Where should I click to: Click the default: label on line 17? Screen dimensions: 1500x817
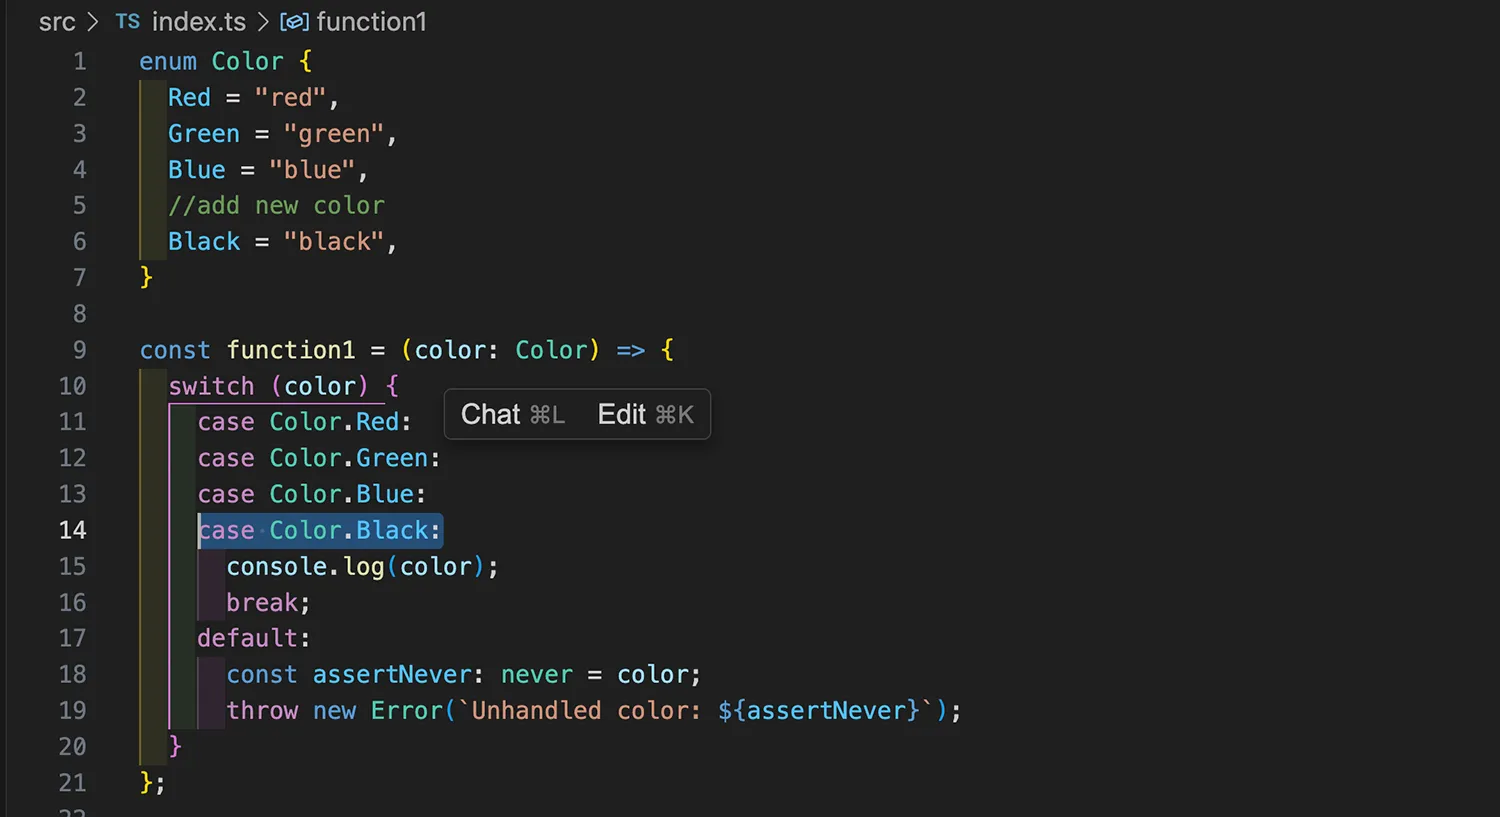point(254,638)
